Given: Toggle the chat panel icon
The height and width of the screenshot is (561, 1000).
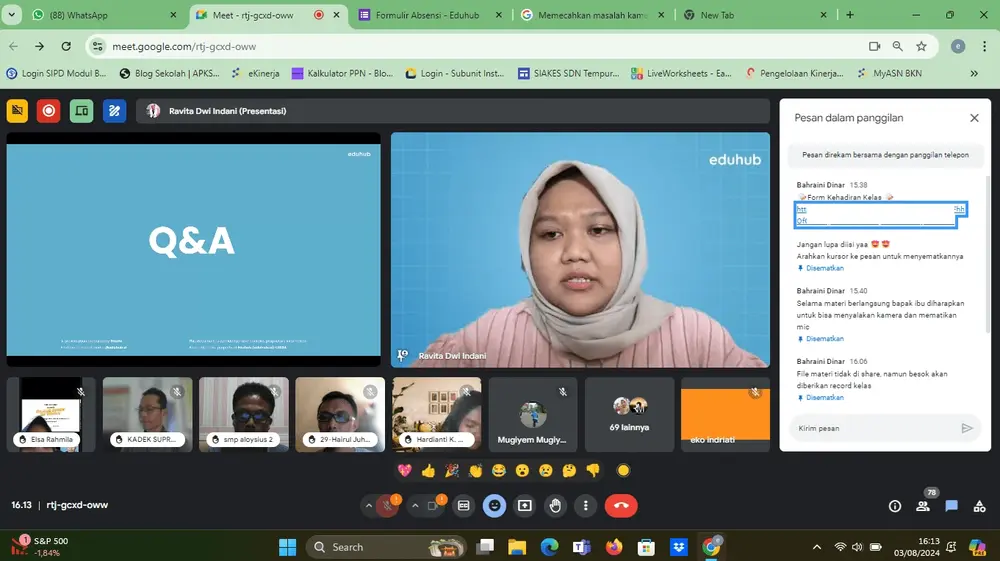Looking at the screenshot, I should pyautogui.click(x=952, y=506).
